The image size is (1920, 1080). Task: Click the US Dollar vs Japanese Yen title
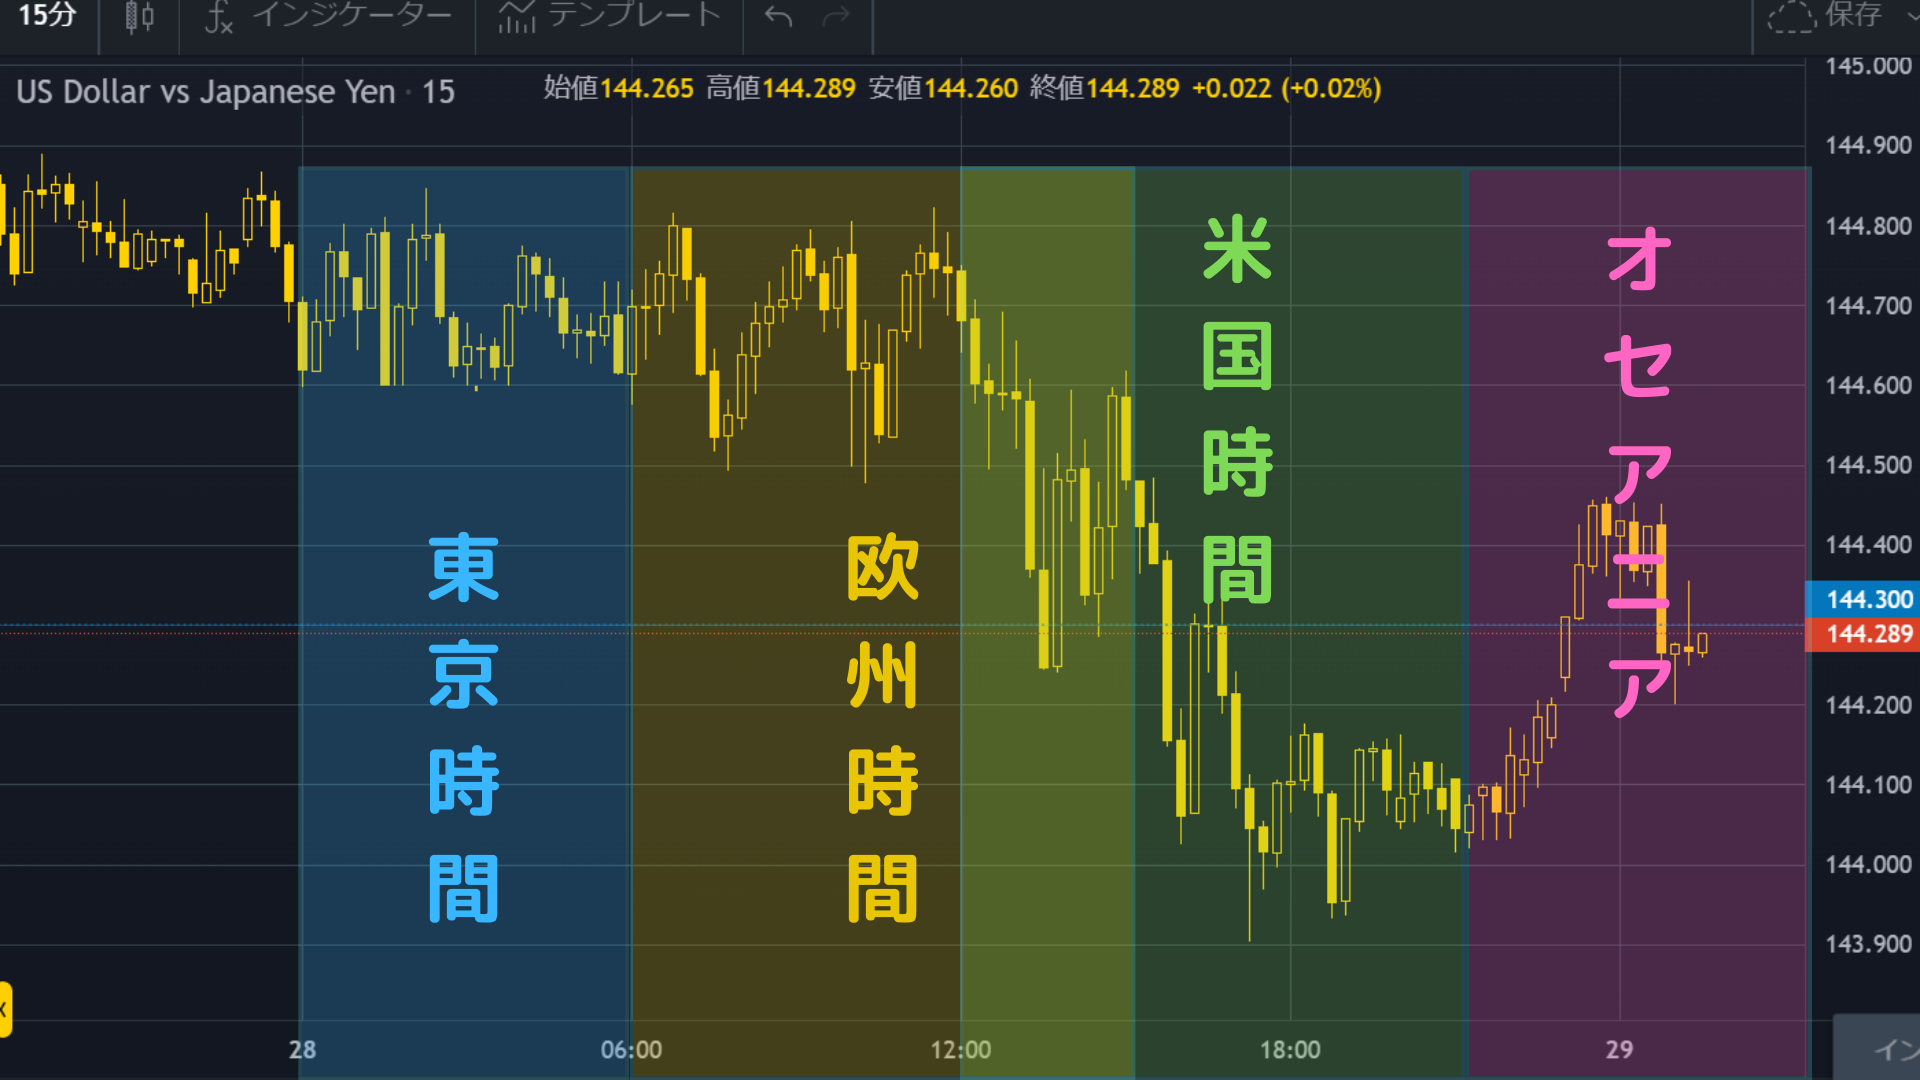coord(206,92)
